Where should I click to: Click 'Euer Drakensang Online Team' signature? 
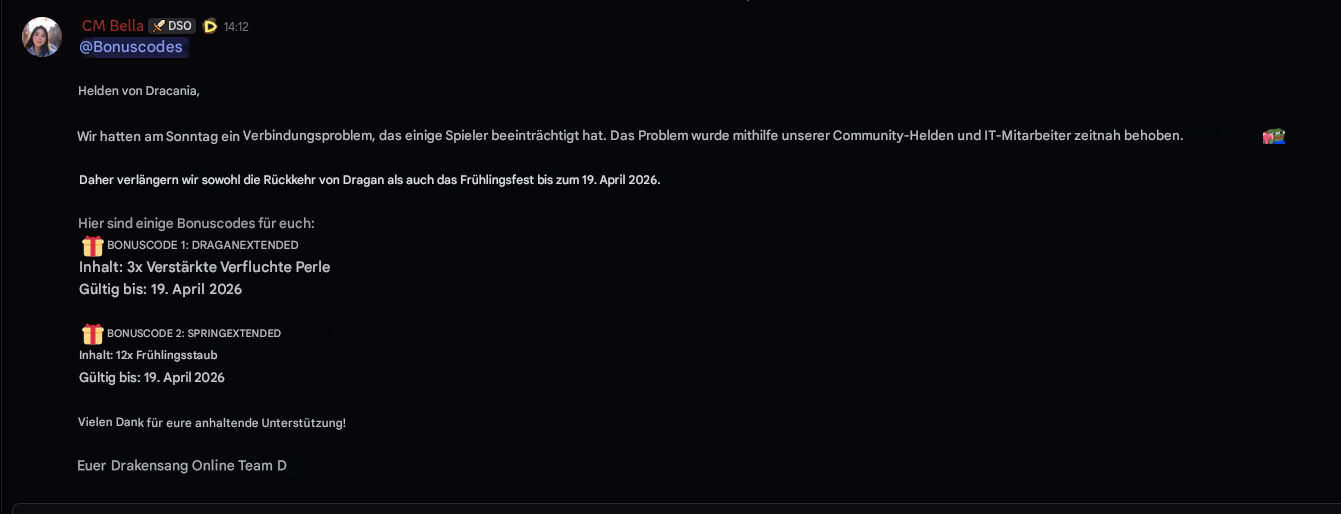tap(182, 466)
